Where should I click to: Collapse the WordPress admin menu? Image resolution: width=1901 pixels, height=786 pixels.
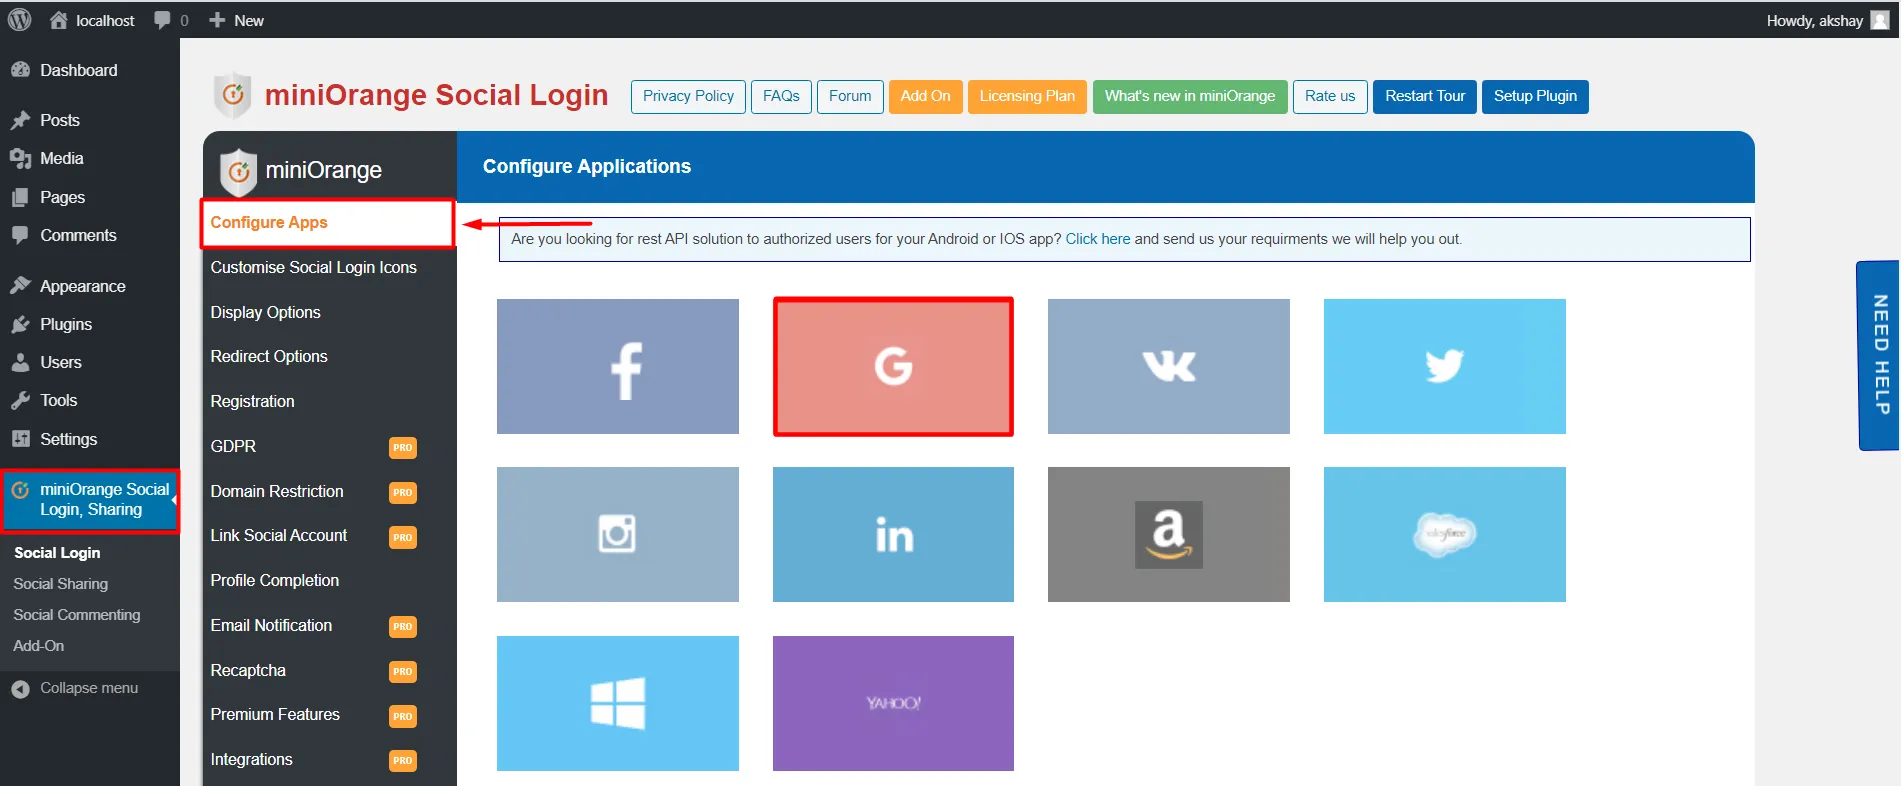tap(76, 688)
